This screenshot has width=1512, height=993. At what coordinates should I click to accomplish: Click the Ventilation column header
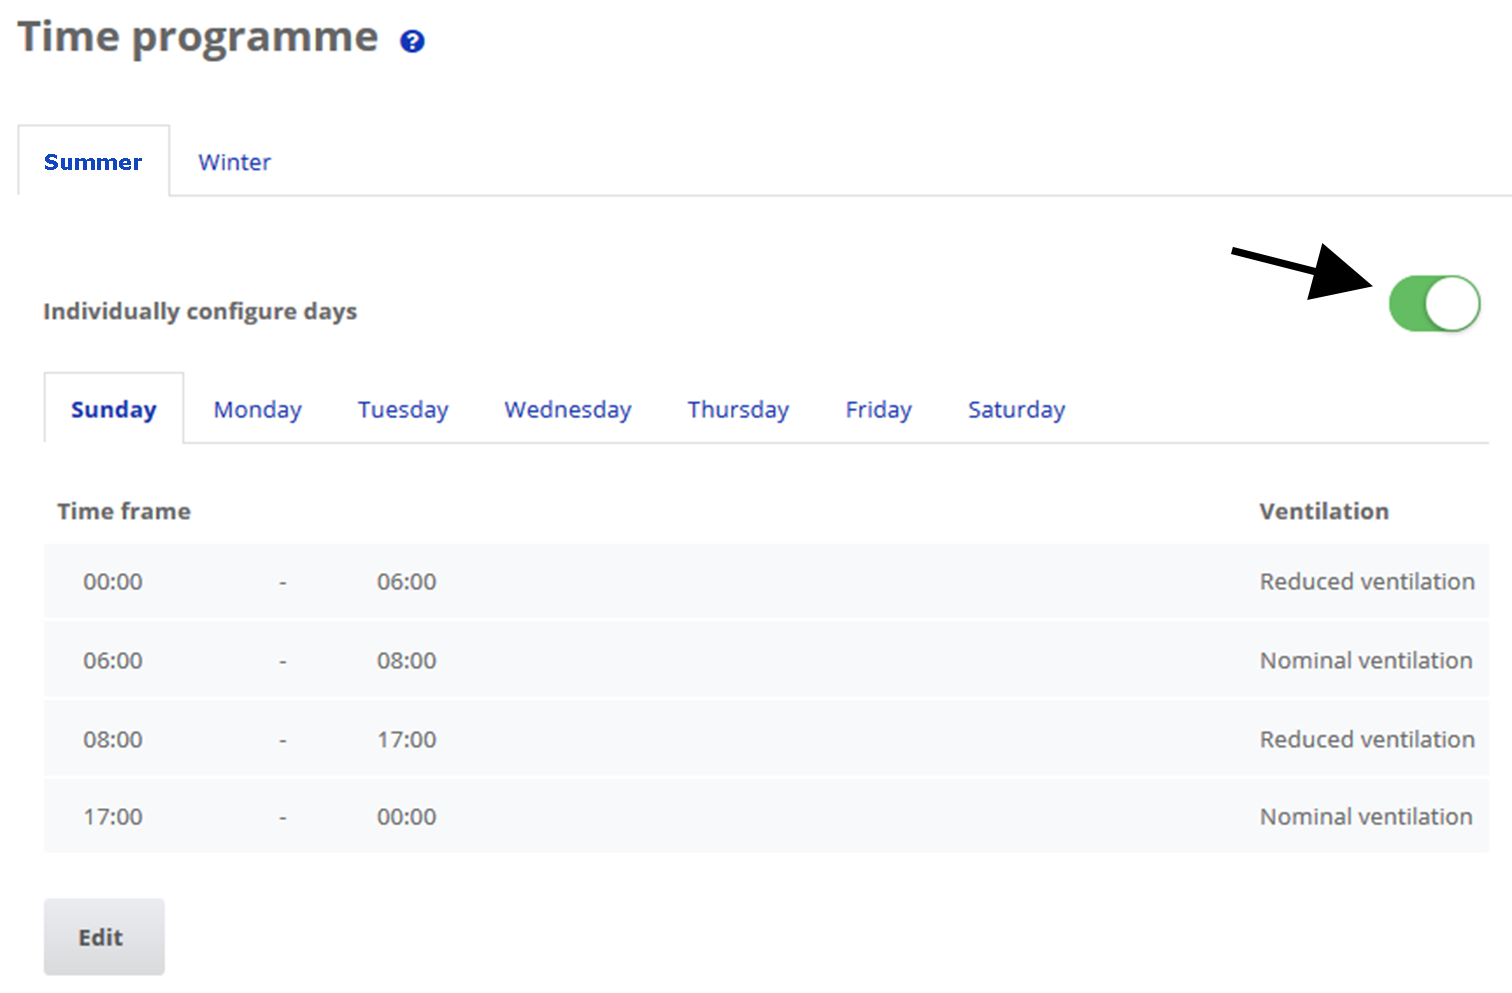(x=1323, y=511)
